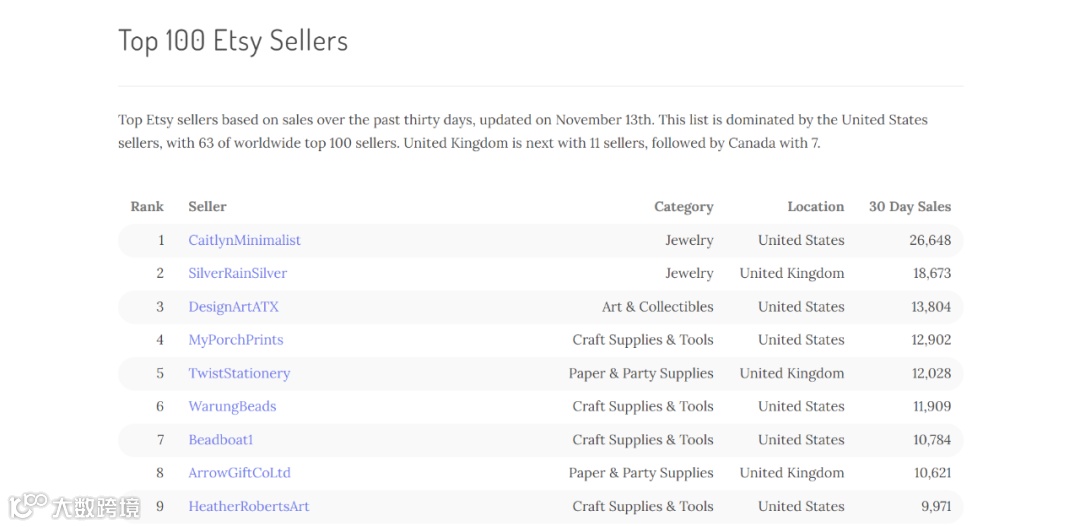Open the CaitlynMinimalist seller link
The image size is (1080, 527).
[x=245, y=240]
